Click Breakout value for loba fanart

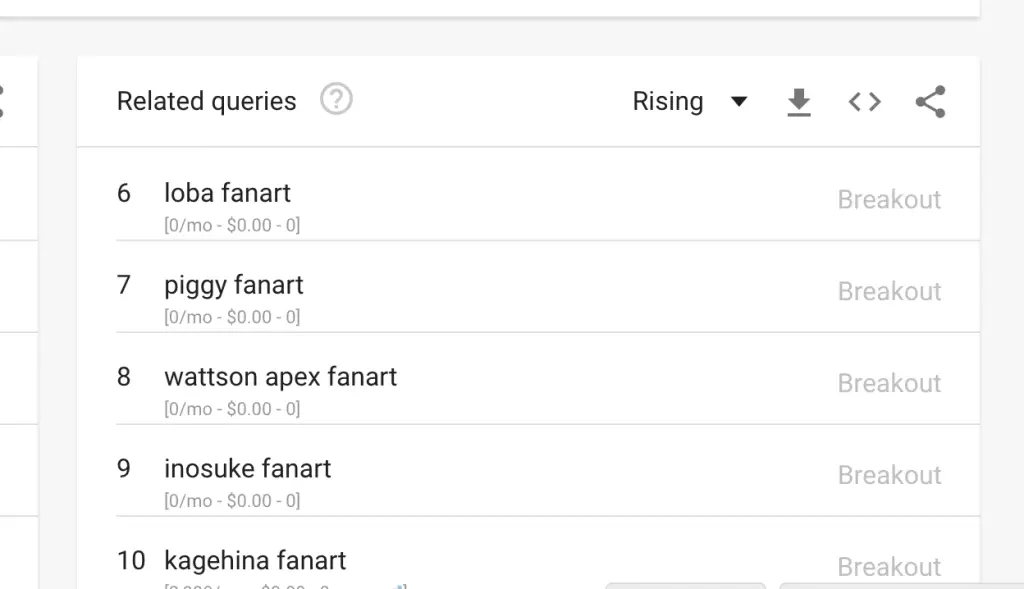[889, 200]
